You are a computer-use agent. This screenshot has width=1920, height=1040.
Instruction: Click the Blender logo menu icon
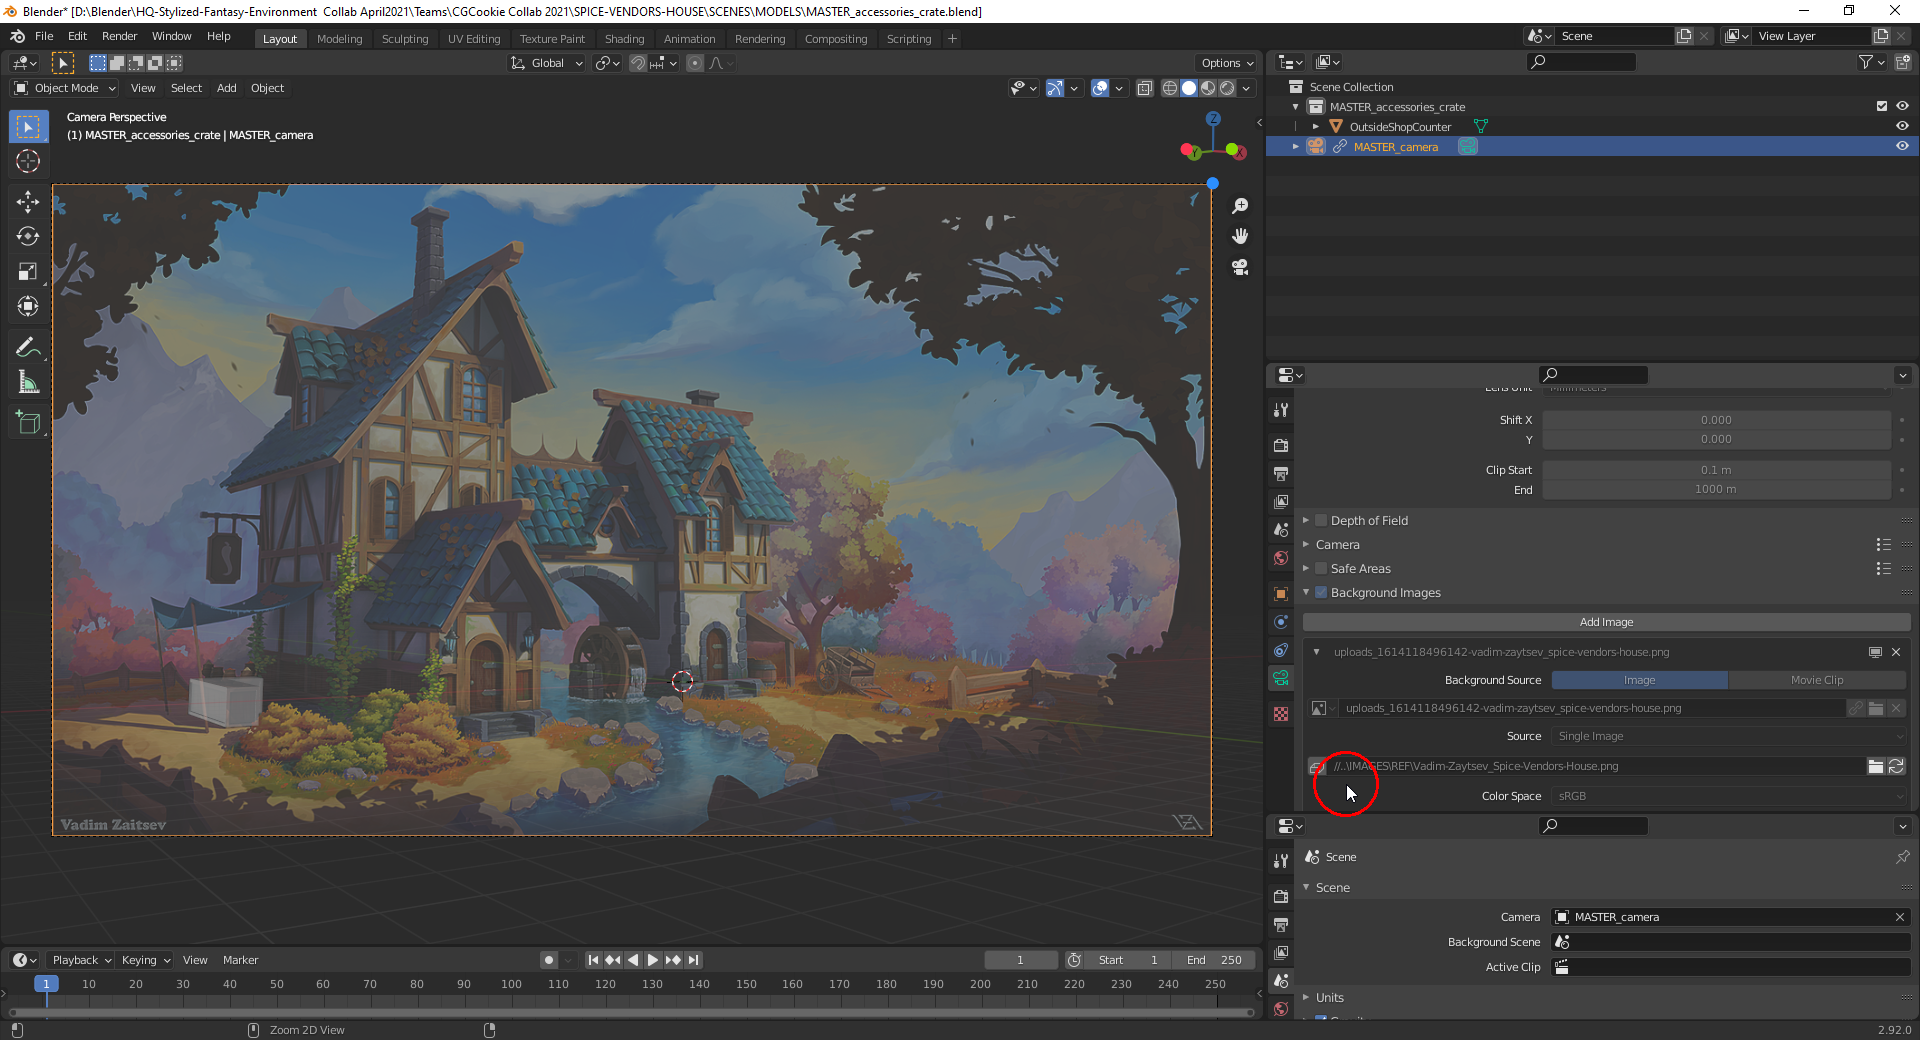click(18, 36)
